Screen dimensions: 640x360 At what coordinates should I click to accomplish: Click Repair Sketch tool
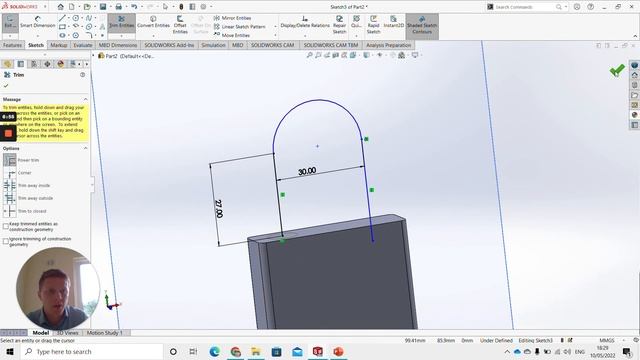click(339, 24)
